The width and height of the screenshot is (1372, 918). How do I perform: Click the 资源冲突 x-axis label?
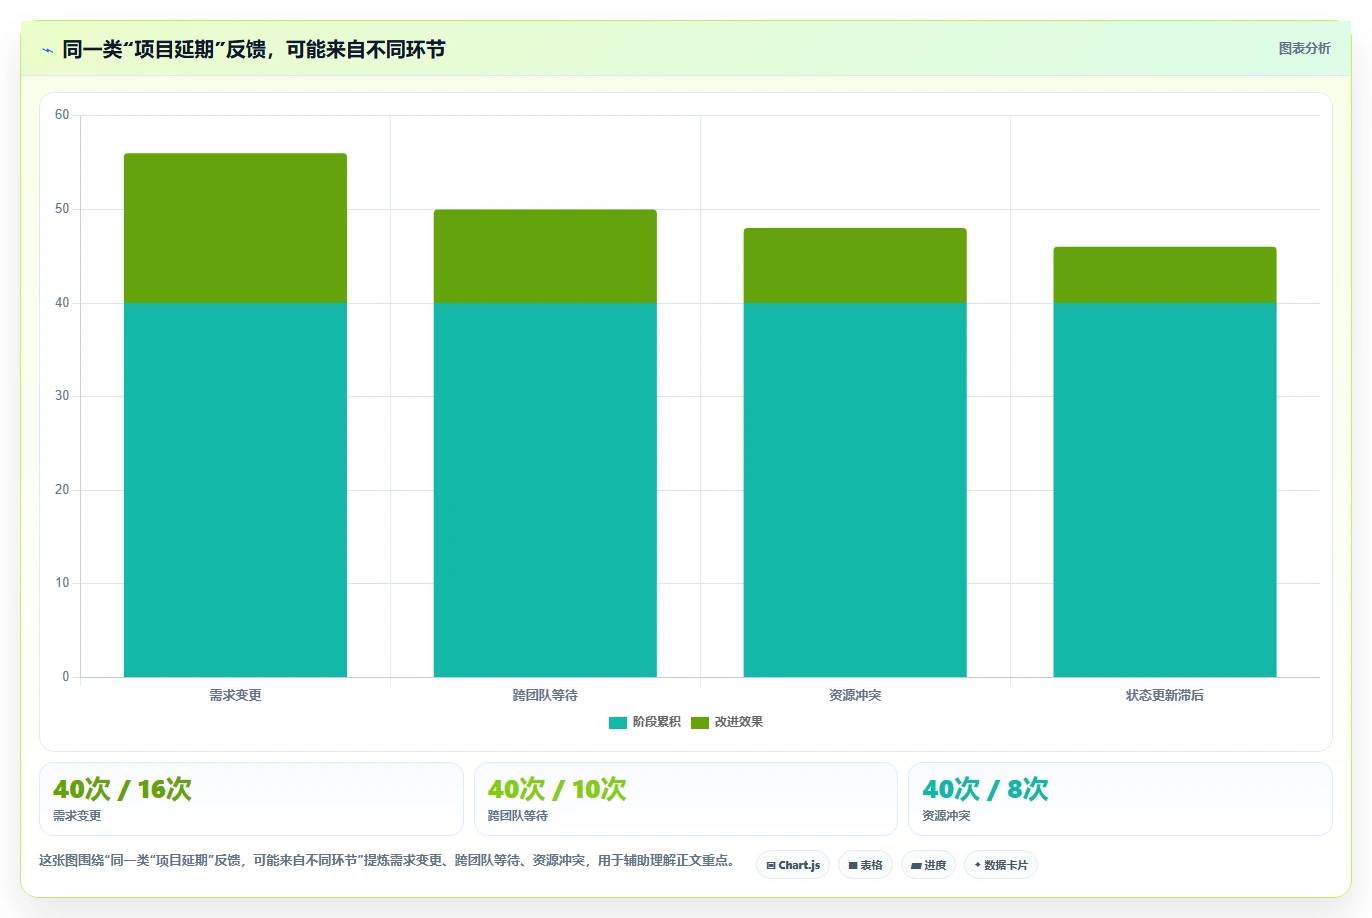click(x=855, y=695)
